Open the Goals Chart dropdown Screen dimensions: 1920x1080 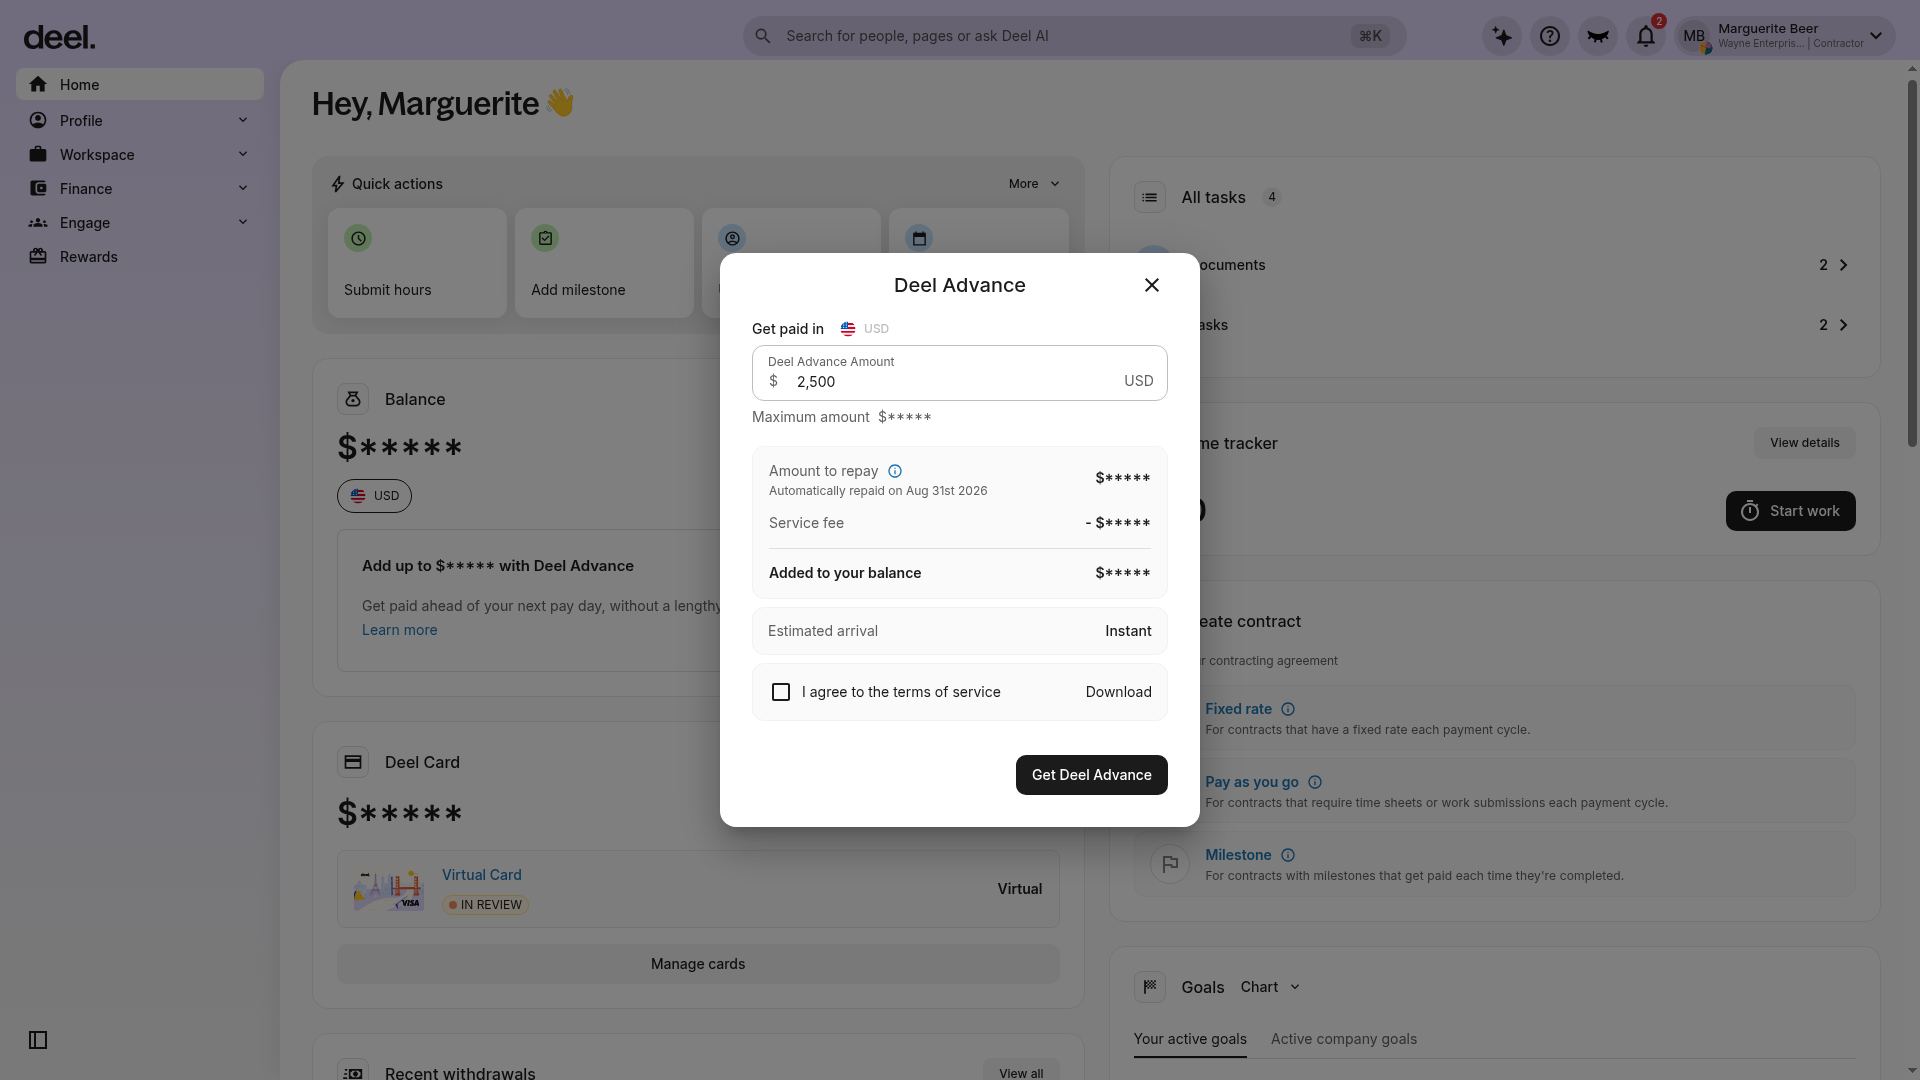point(1270,987)
